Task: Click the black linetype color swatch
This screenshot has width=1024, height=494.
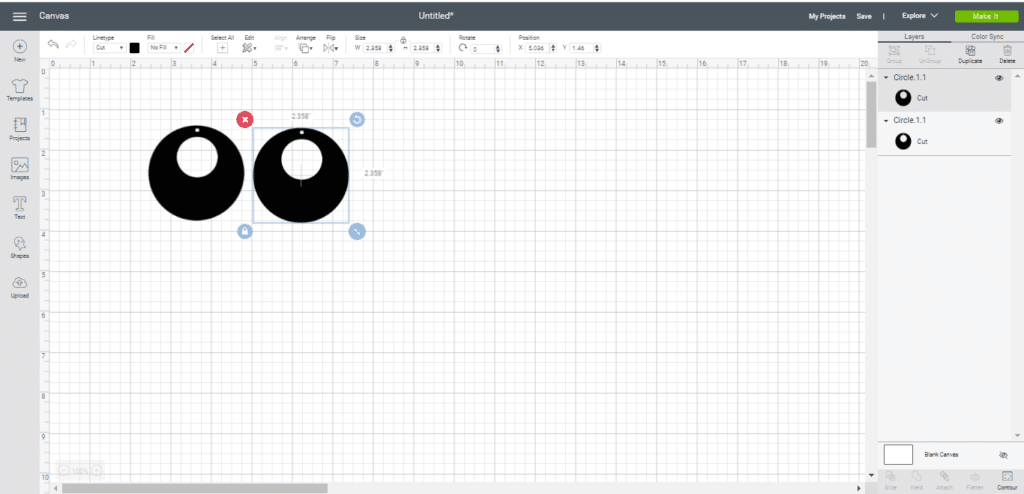Action: click(134, 47)
